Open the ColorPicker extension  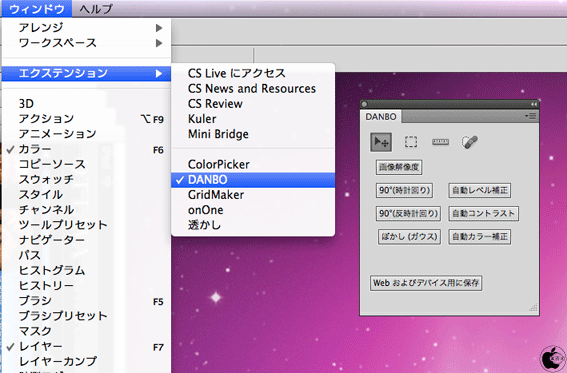253,164
